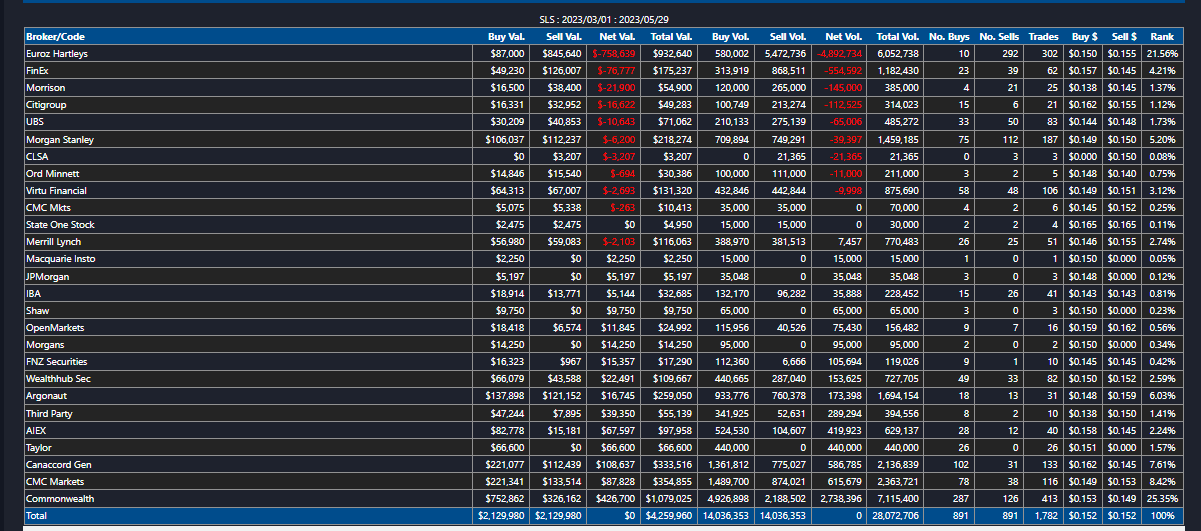The image size is (1201, 531).
Task: Select the Net Vol. column header
Action: [x=845, y=36]
